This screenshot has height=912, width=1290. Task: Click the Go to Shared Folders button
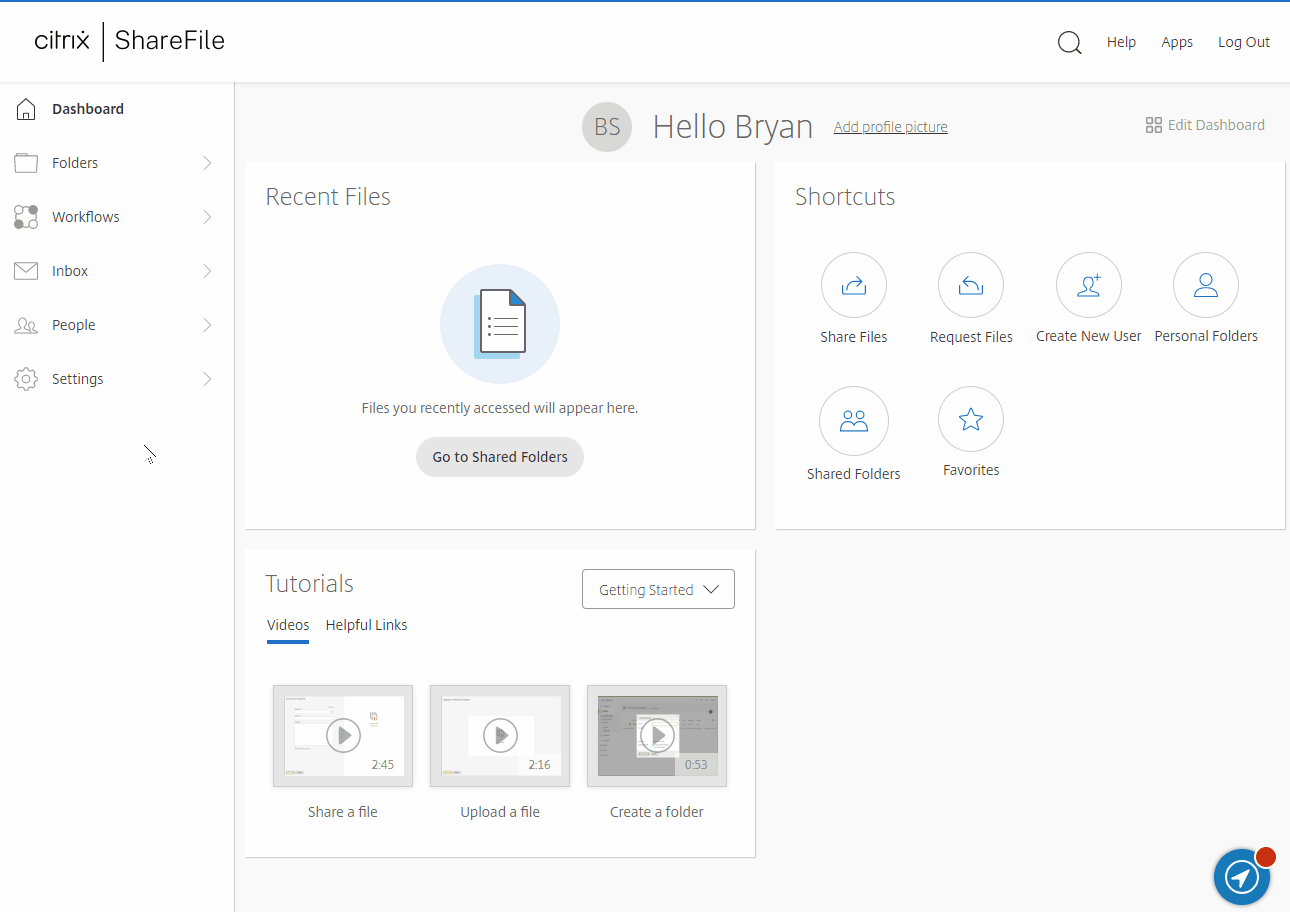499,456
